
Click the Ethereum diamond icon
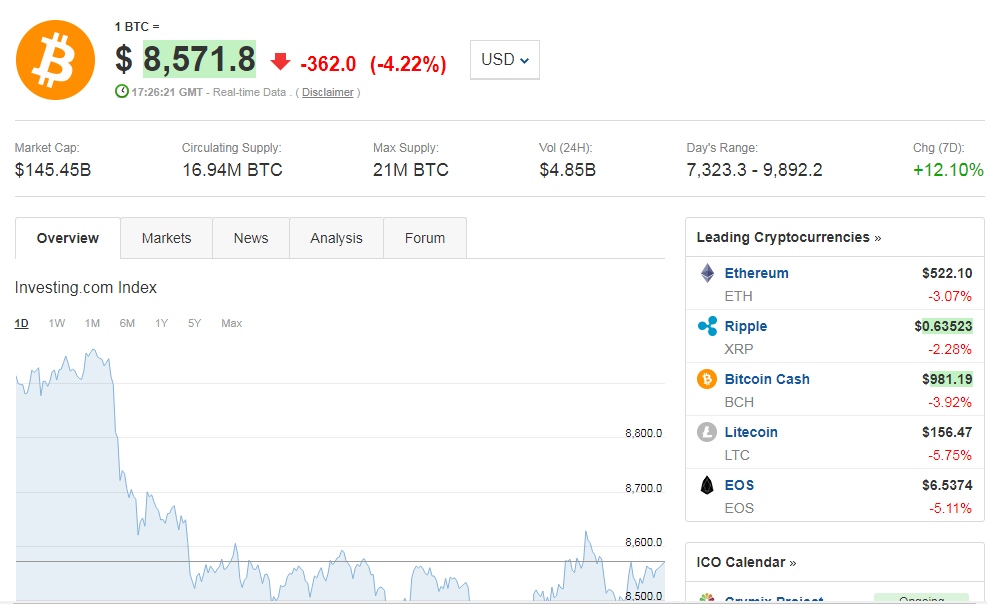pyautogui.click(x=708, y=273)
